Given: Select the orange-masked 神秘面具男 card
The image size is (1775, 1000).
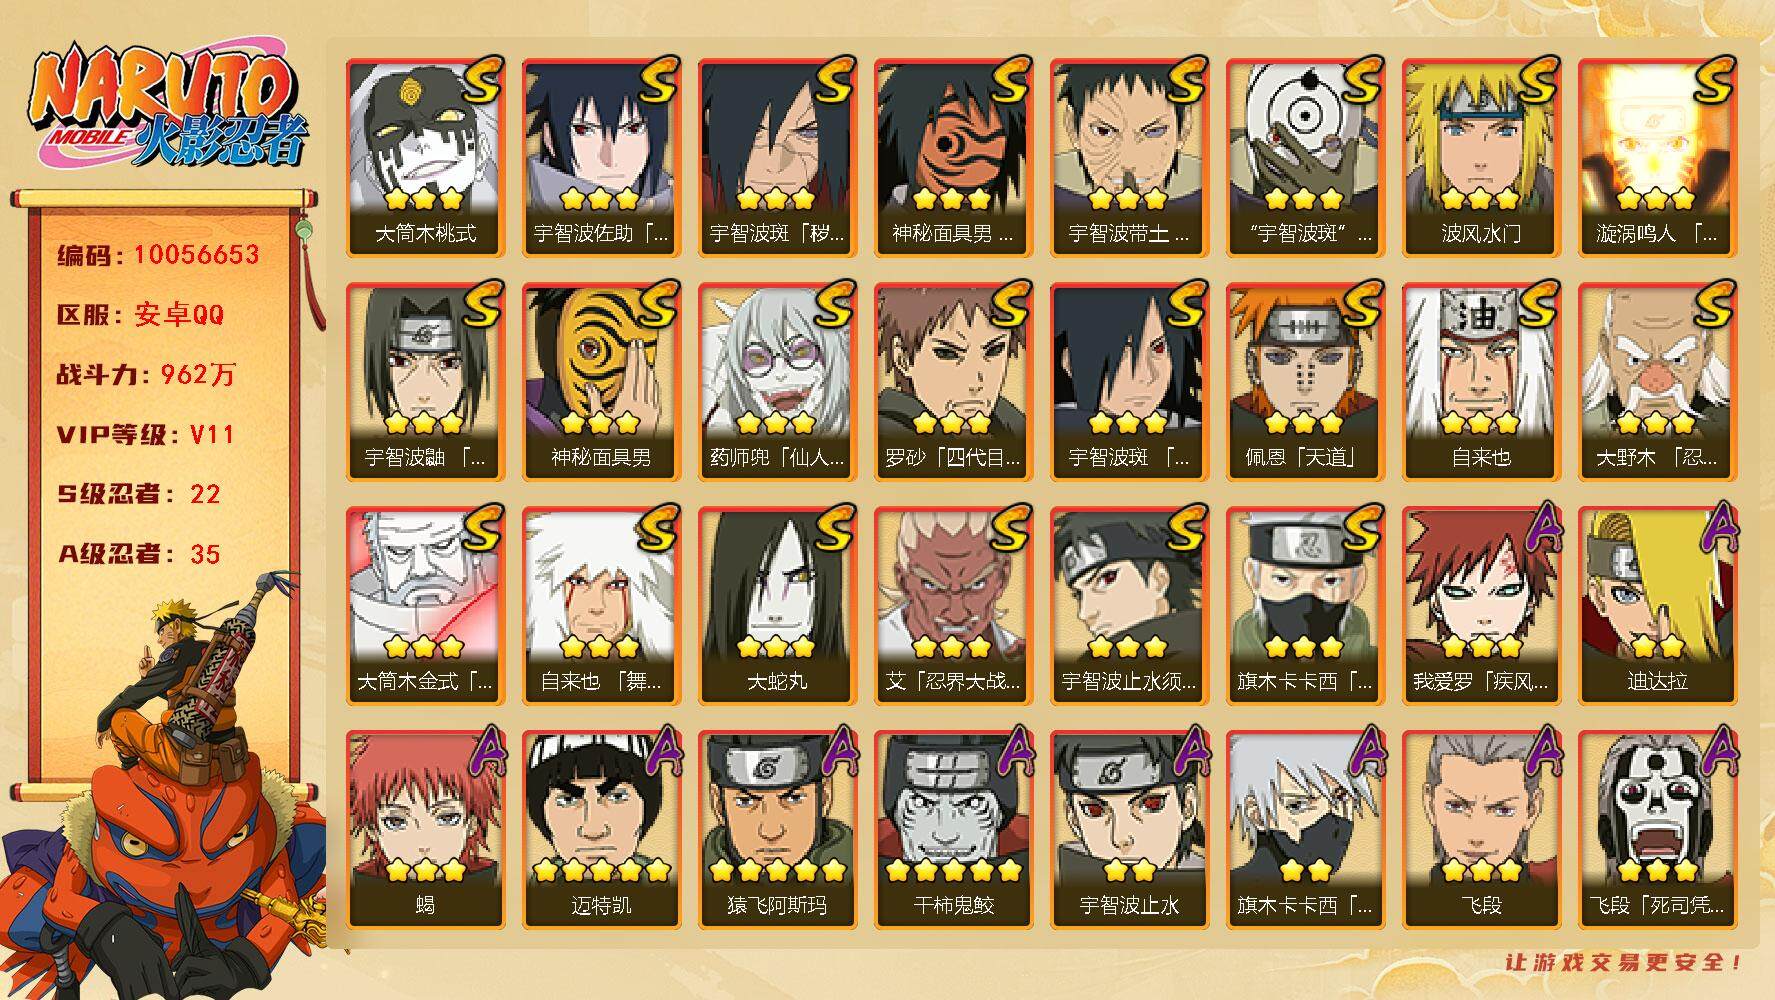Looking at the screenshot, I should point(954,157).
